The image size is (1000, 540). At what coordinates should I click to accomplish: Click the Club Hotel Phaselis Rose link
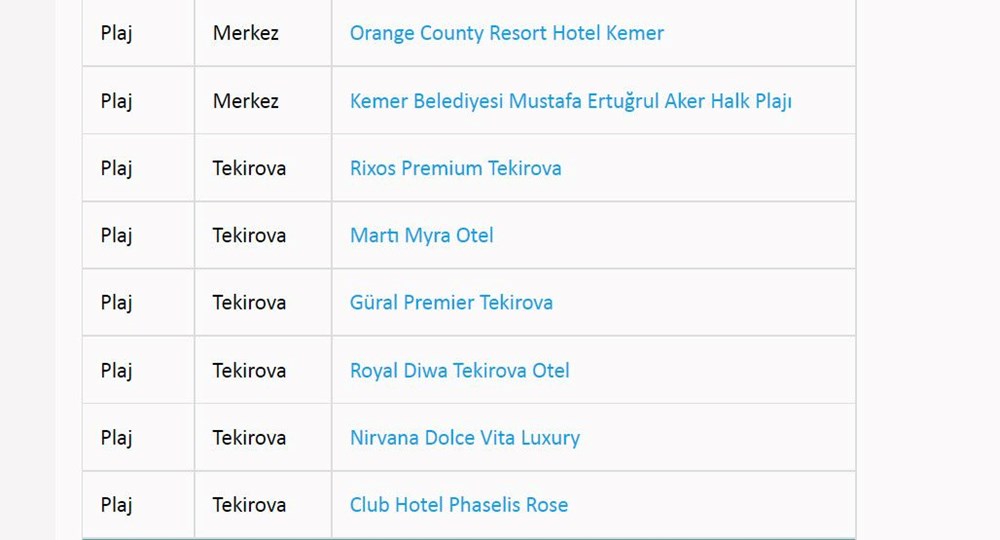(458, 505)
